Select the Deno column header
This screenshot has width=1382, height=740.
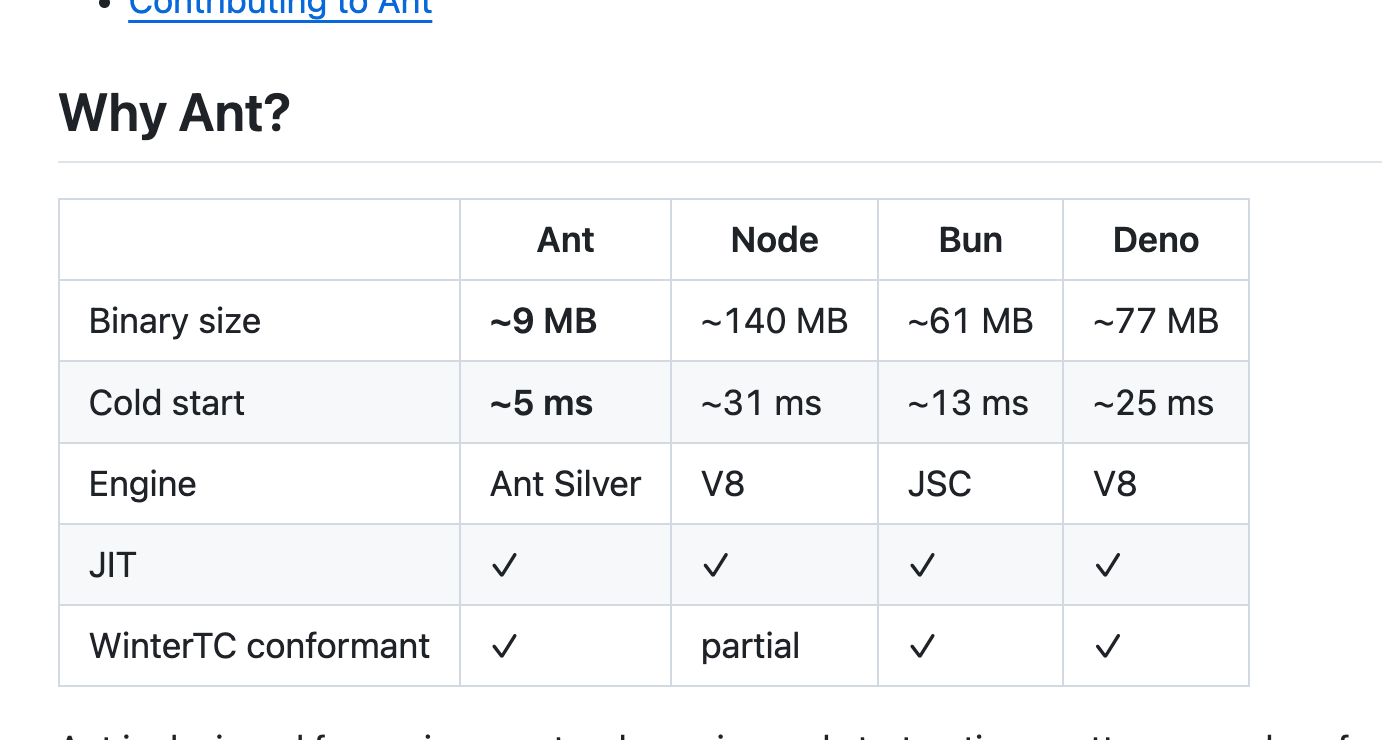coord(1156,240)
